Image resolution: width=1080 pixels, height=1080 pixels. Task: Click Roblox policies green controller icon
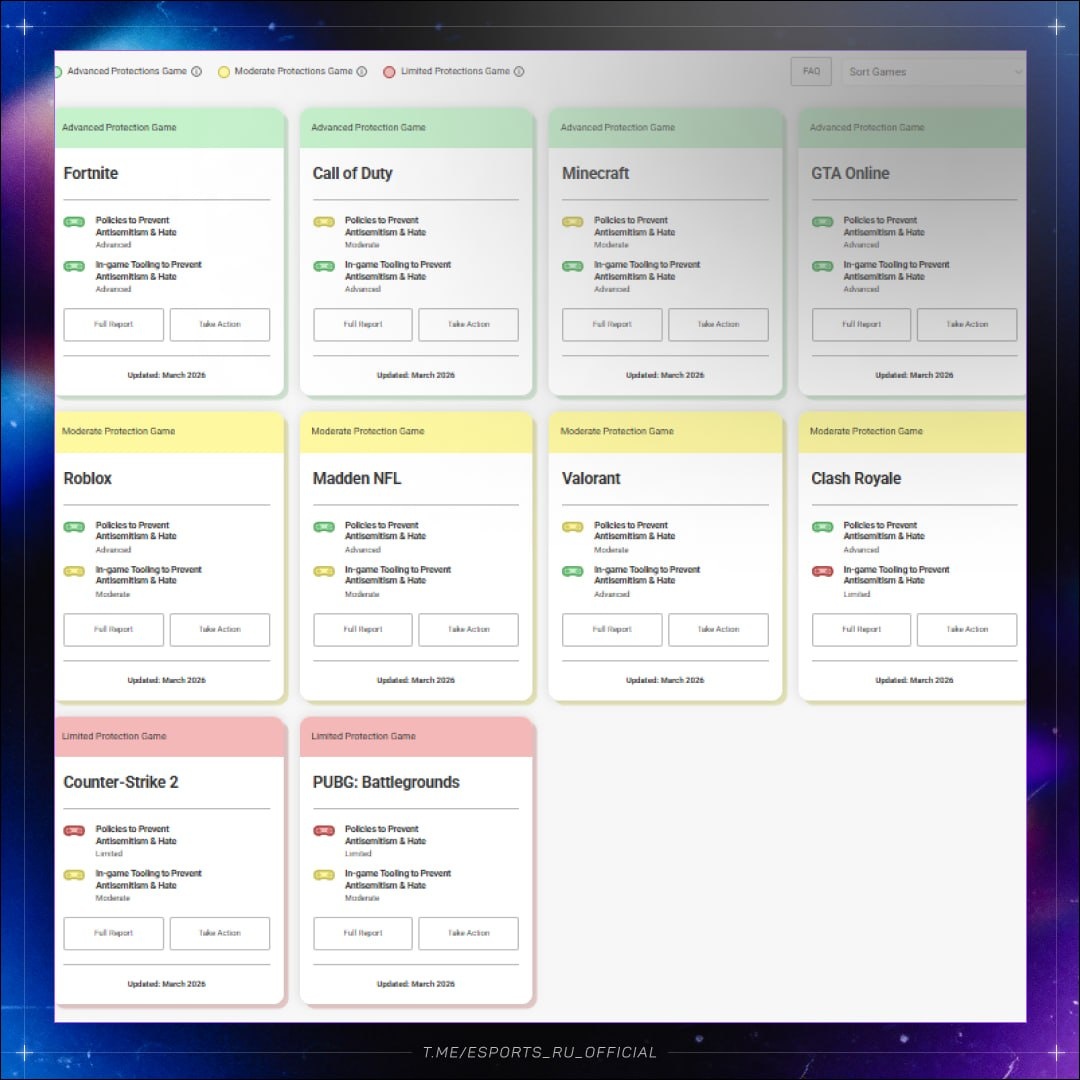click(x=74, y=527)
